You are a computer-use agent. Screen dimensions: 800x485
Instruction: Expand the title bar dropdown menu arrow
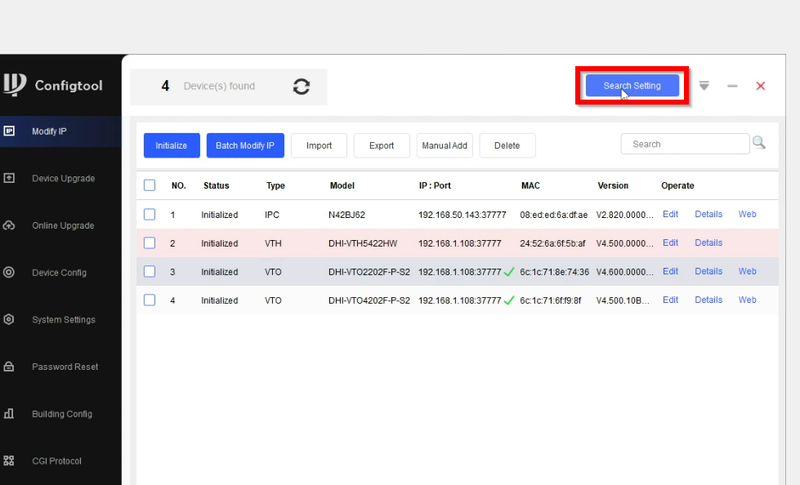tap(704, 86)
